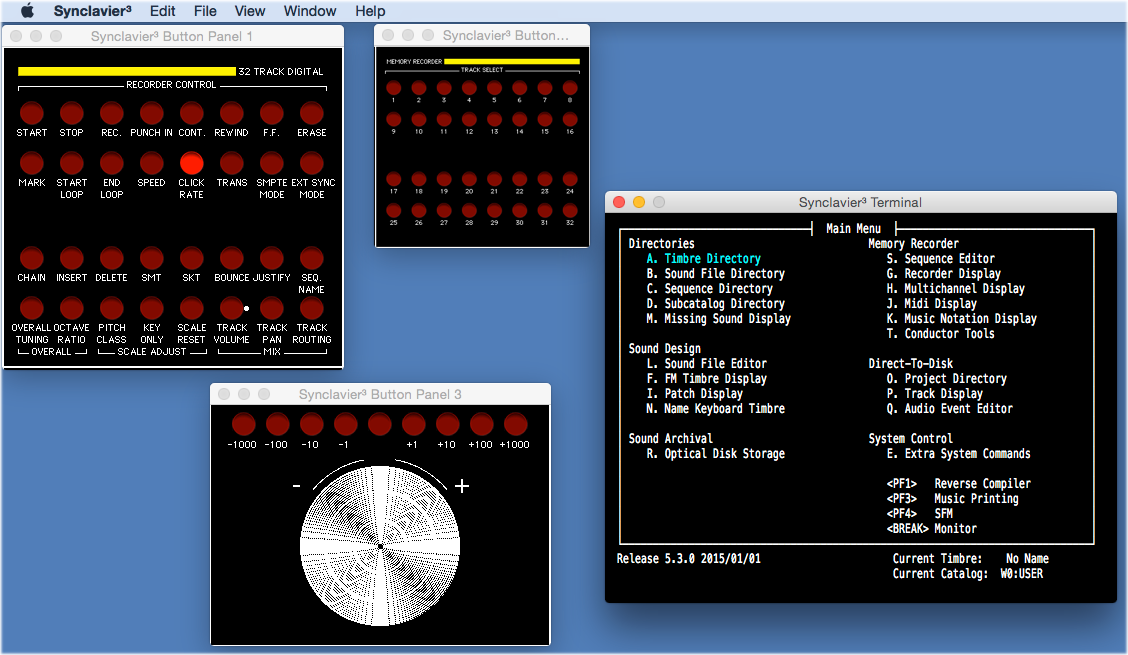Viewport: 1128px width, 655px height.
Task: Toggle track select button 1
Action: tap(394, 88)
